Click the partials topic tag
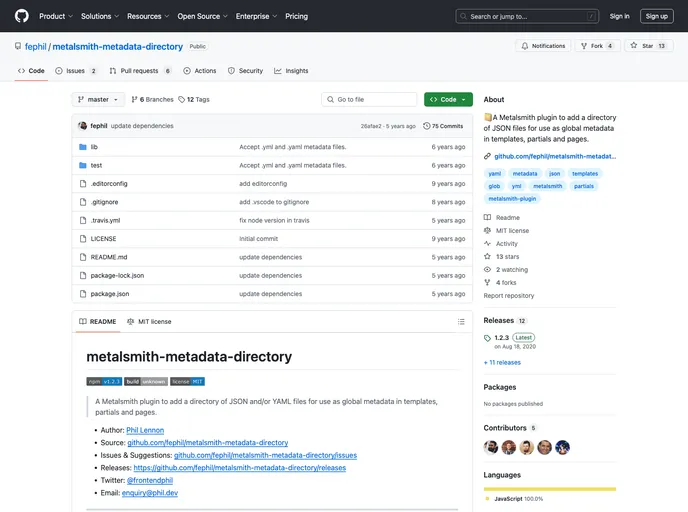 pyautogui.click(x=584, y=186)
